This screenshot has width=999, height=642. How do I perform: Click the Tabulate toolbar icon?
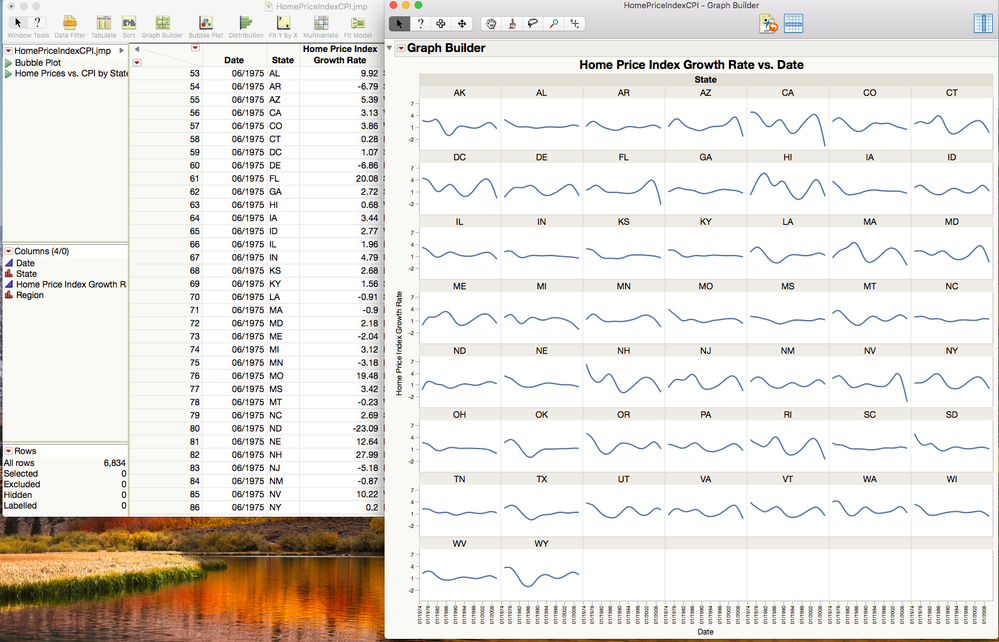[x=103, y=22]
